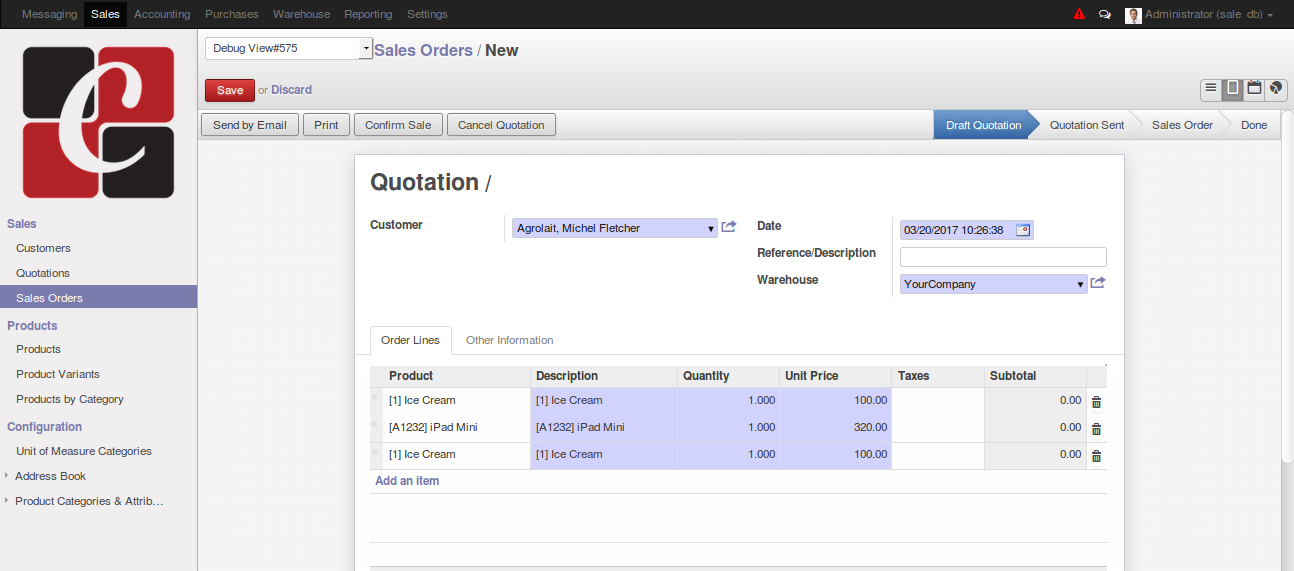This screenshot has height=571, width=1294.
Task: Click the Add an item link
Action: click(x=407, y=481)
